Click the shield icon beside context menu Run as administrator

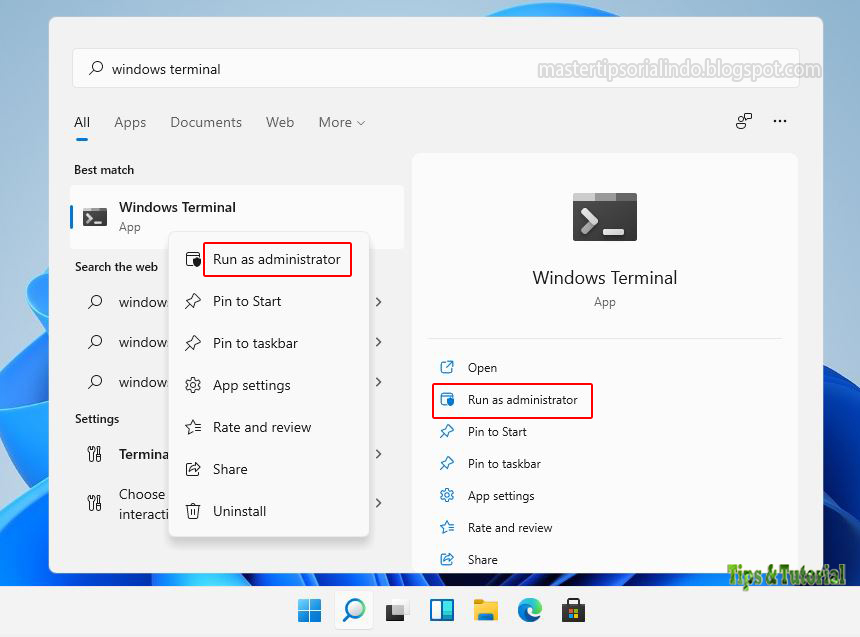pyautogui.click(x=193, y=260)
